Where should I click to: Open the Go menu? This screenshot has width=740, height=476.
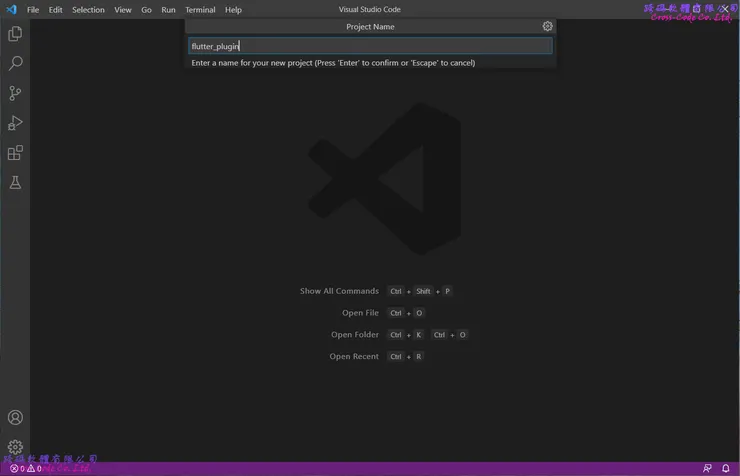[146, 10]
